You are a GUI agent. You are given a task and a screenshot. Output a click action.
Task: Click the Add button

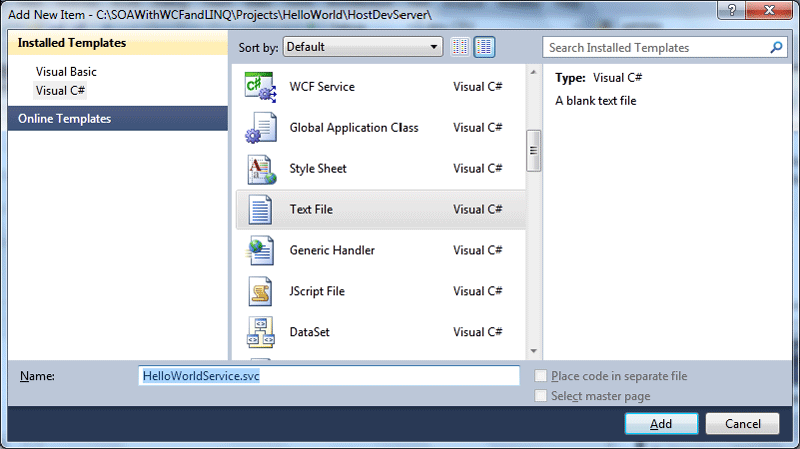coord(661,423)
